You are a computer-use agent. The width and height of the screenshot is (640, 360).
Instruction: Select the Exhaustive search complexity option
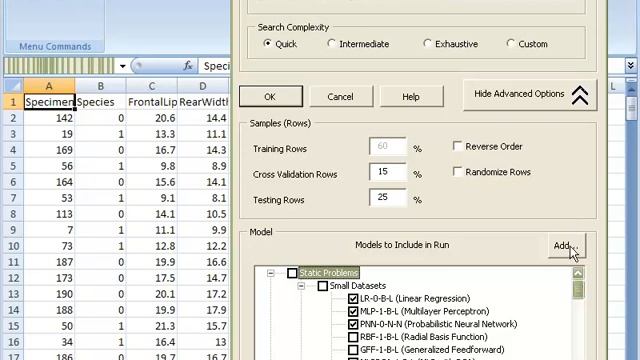pos(427,43)
